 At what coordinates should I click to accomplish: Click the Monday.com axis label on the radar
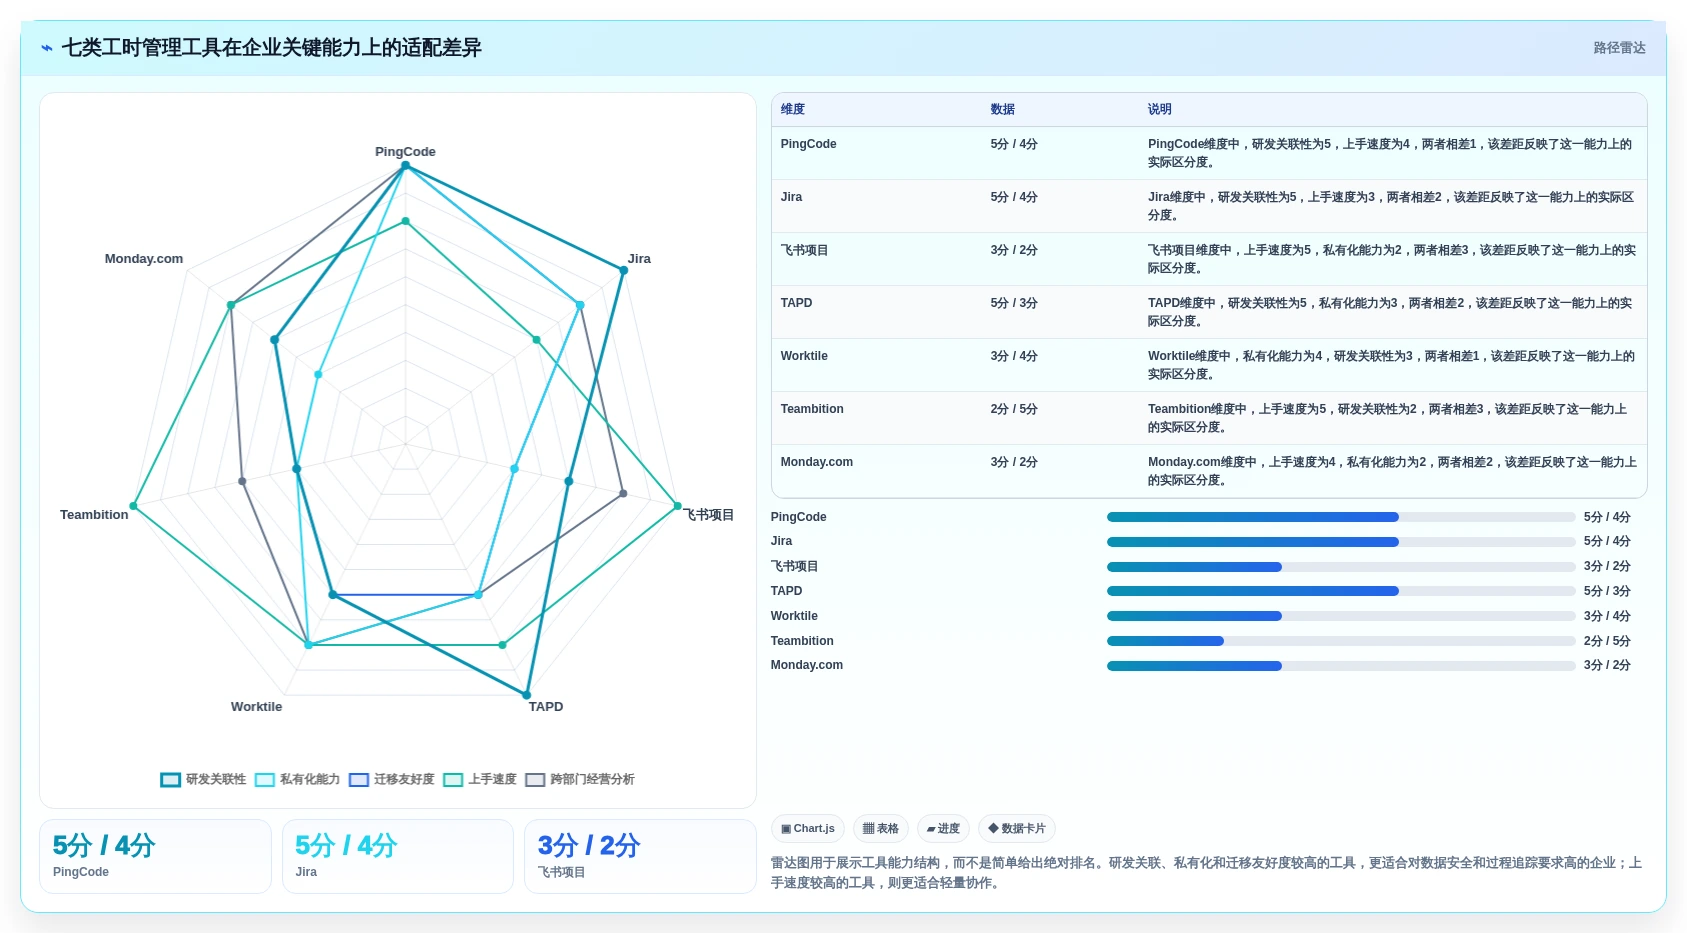[x=144, y=259]
